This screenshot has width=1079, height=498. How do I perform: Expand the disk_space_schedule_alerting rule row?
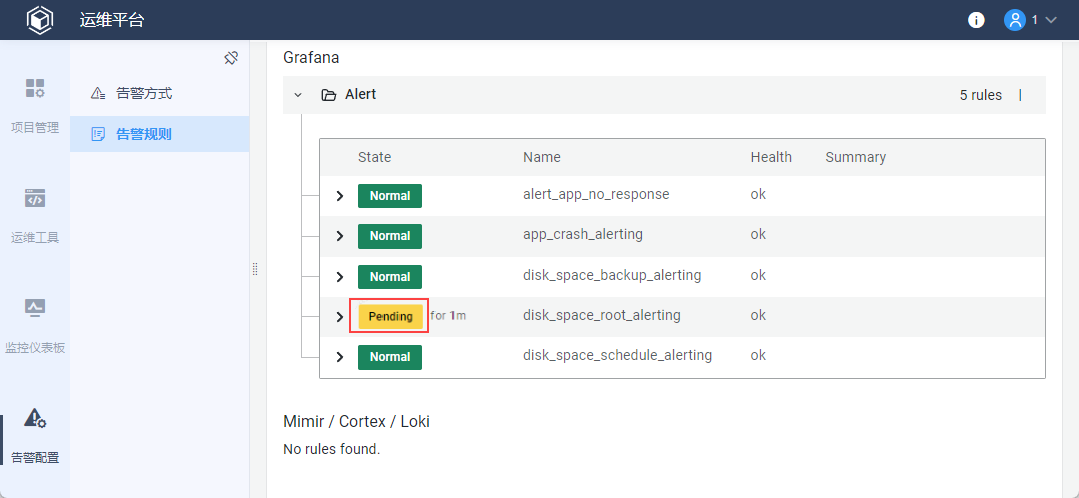point(340,357)
